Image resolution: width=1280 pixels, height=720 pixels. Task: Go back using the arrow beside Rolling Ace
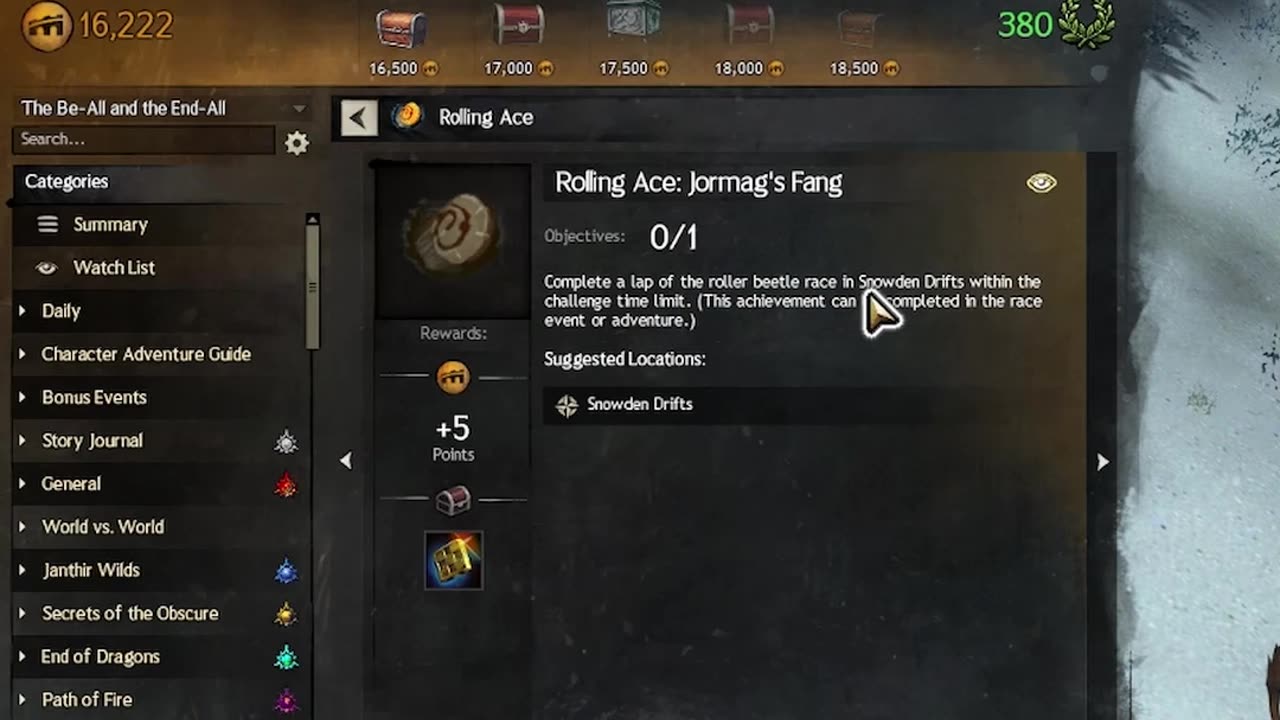pyautogui.click(x=358, y=118)
